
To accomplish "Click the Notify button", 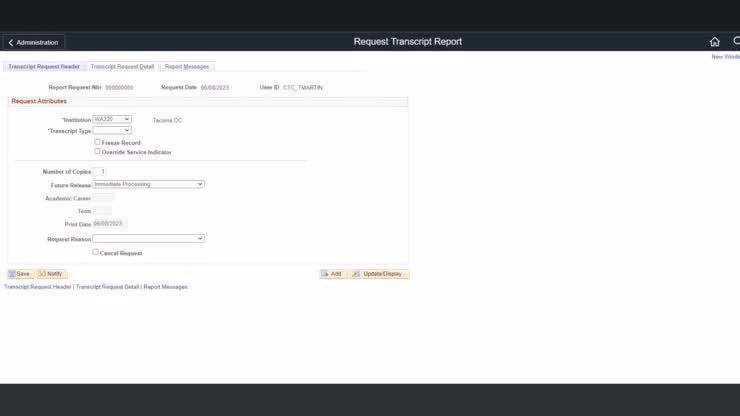I will click(x=51, y=274).
